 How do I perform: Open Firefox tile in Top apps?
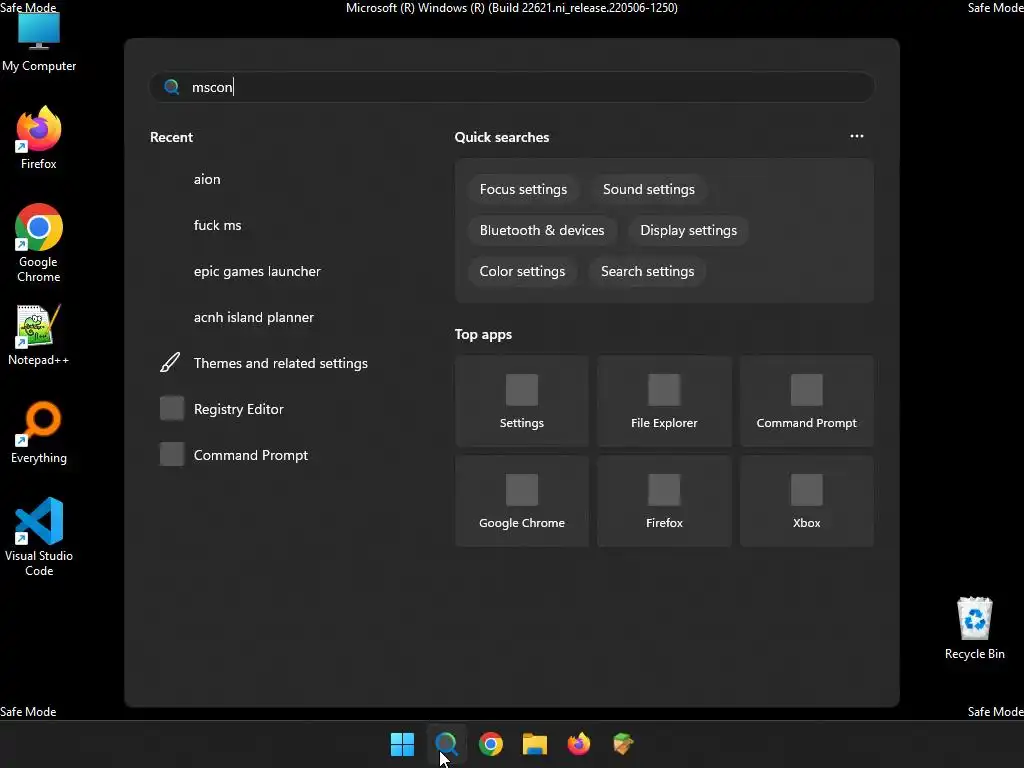click(x=664, y=501)
